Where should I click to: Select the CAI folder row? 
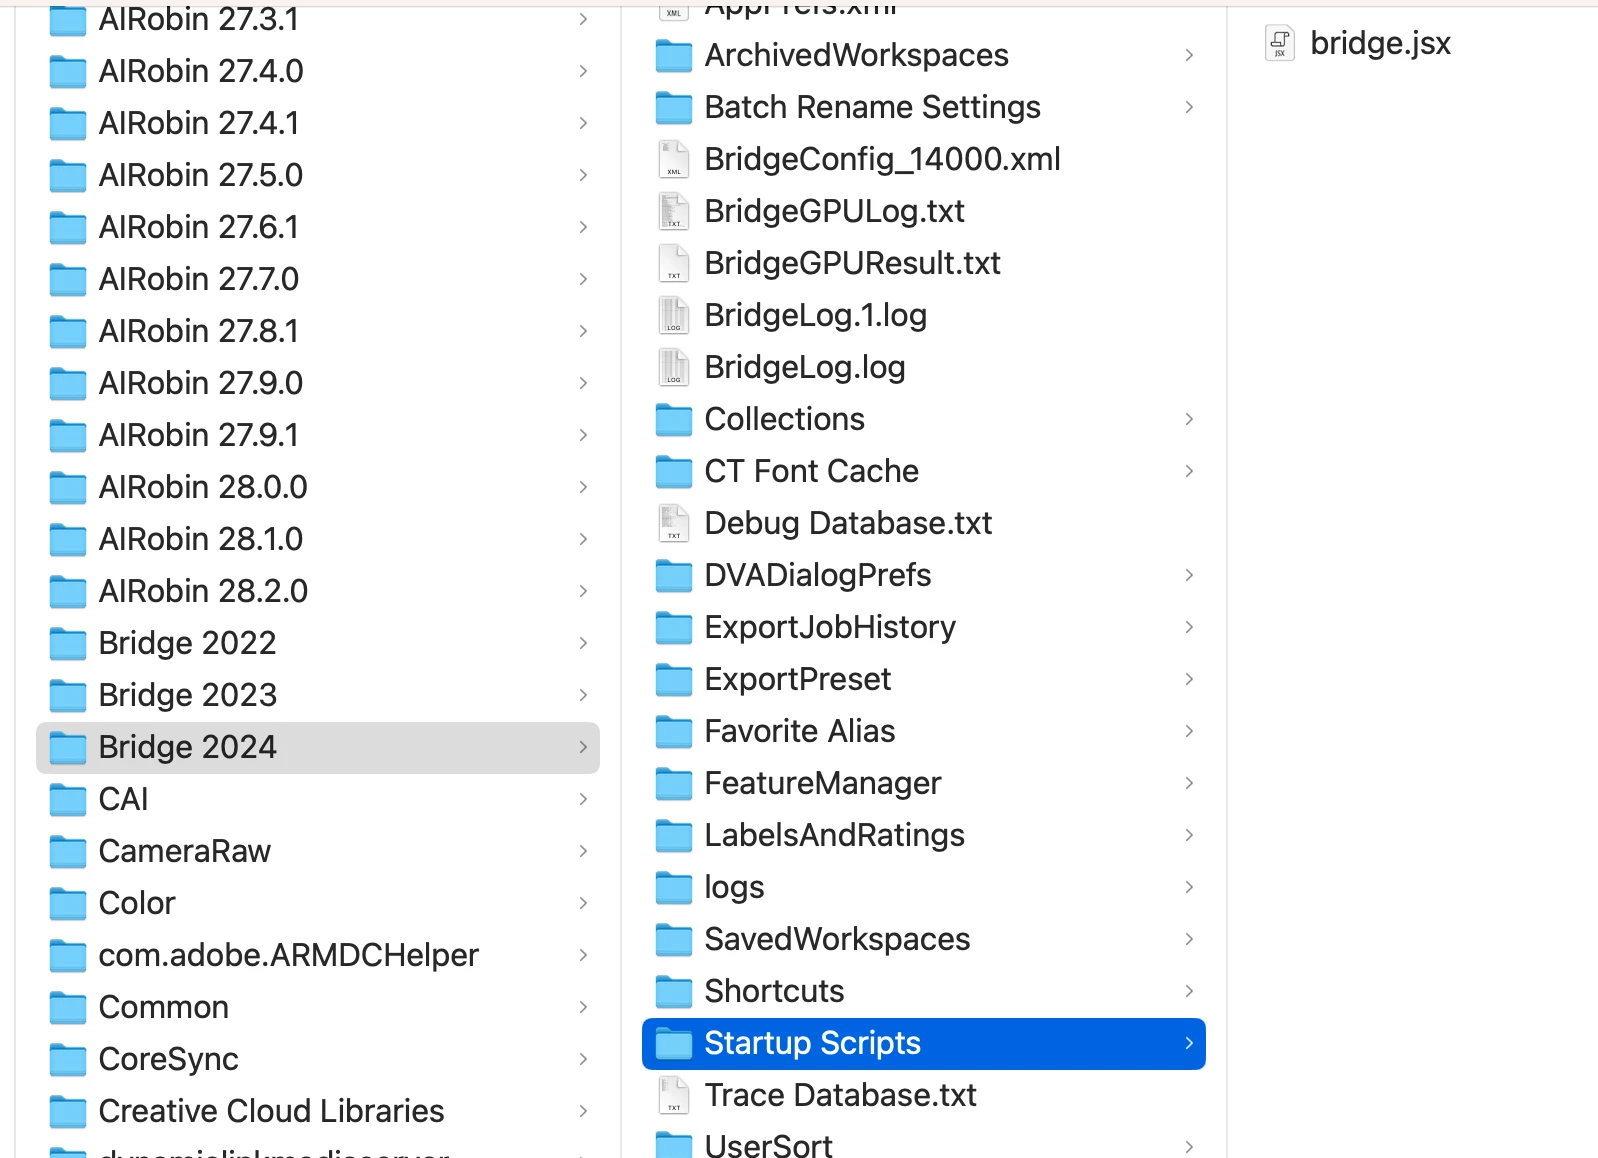click(x=318, y=799)
